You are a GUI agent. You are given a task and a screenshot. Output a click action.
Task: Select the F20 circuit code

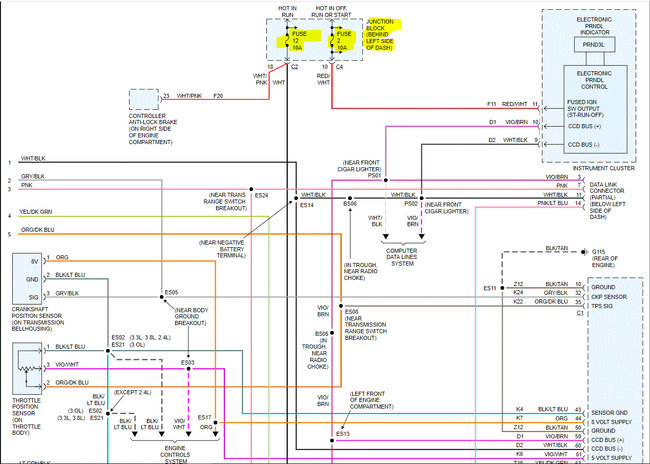click(x=218, y=96)
